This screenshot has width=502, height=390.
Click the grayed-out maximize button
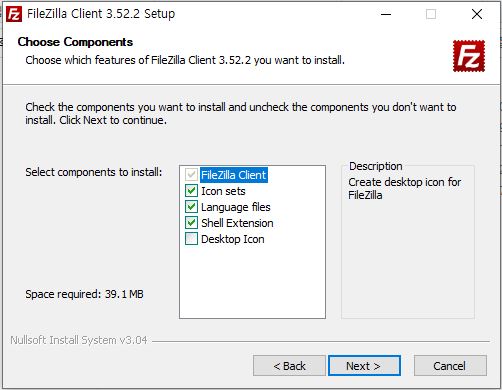[431, 14]
